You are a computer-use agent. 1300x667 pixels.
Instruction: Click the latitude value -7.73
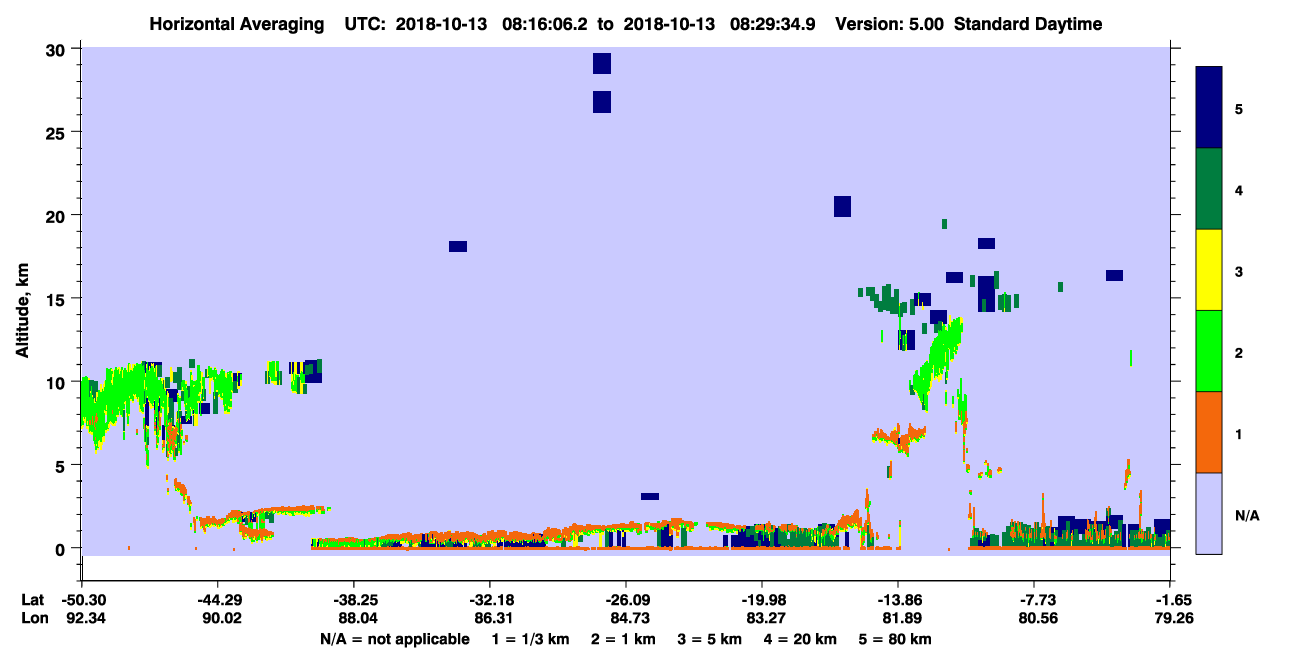coord(1034,600)
